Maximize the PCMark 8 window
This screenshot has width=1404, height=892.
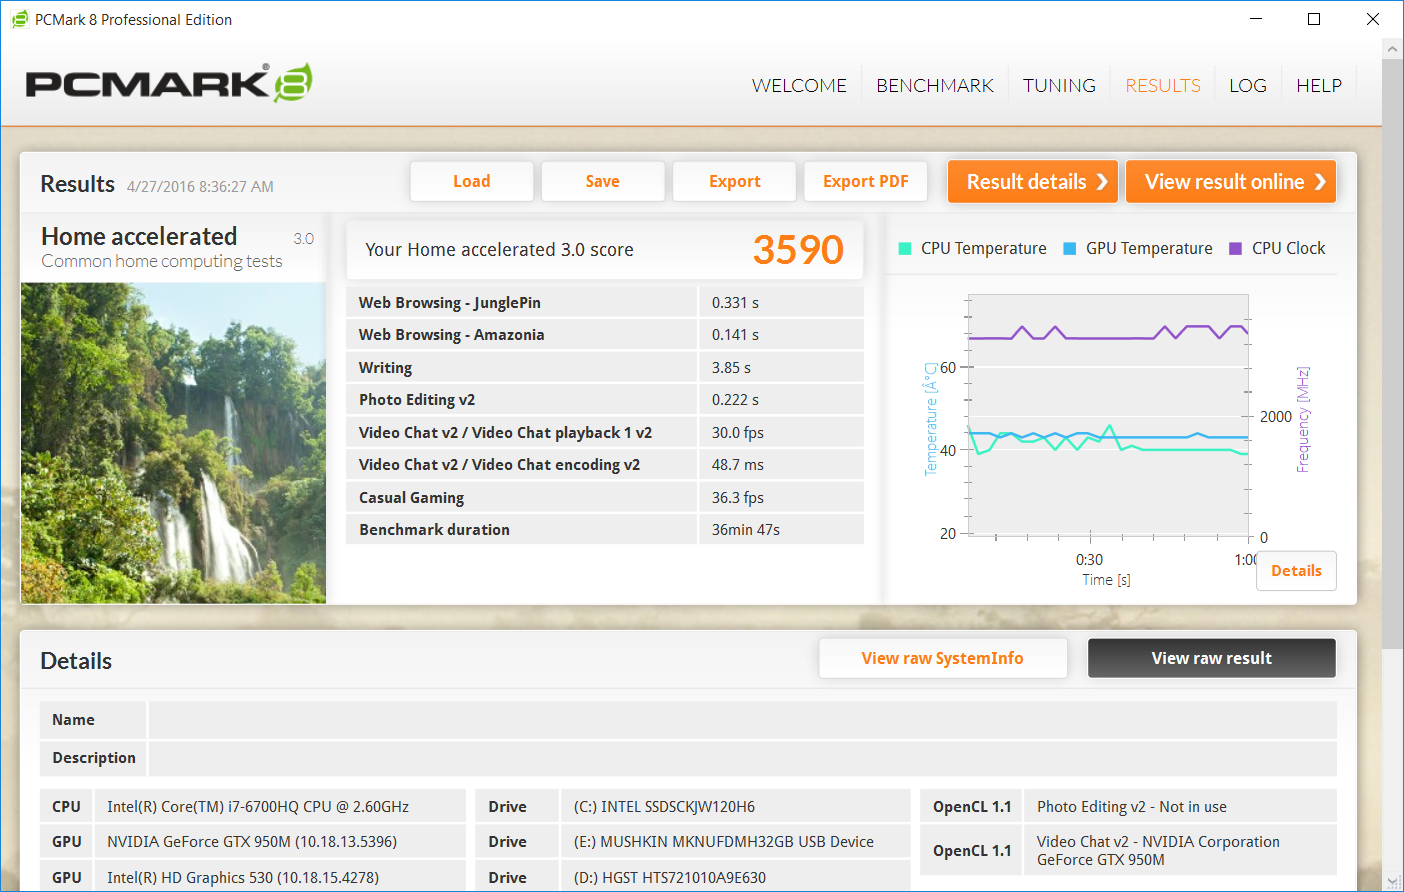(1314, 19)
